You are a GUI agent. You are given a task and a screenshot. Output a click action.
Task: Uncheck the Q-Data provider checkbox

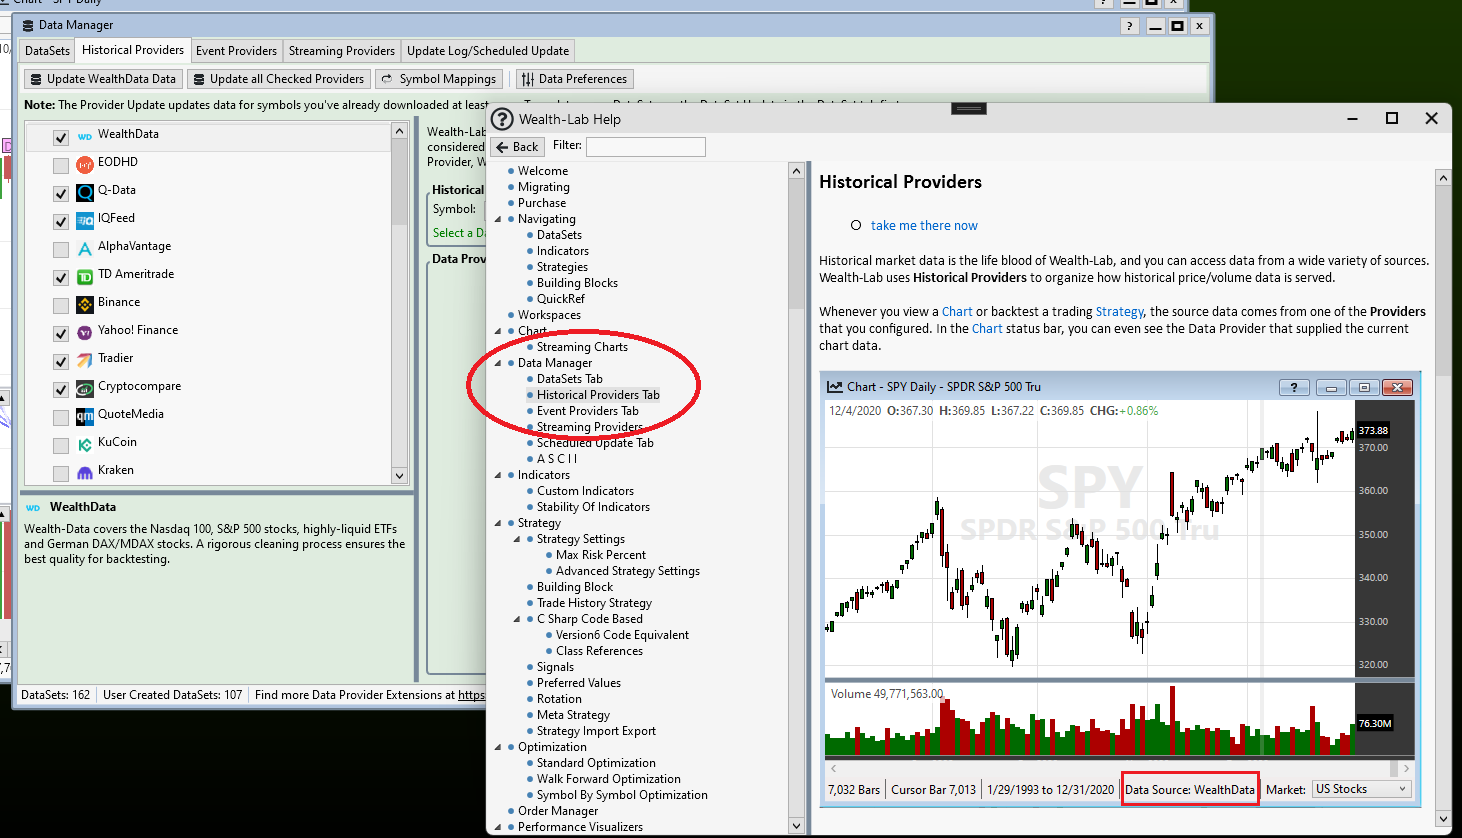[x=61, y=193]
